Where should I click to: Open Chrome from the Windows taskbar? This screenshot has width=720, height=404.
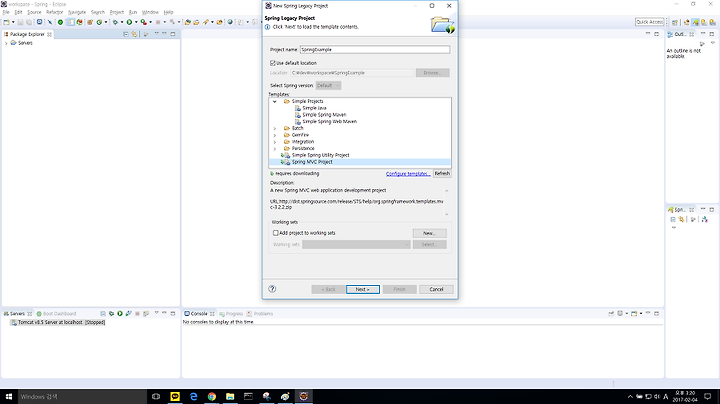[212, 396]
